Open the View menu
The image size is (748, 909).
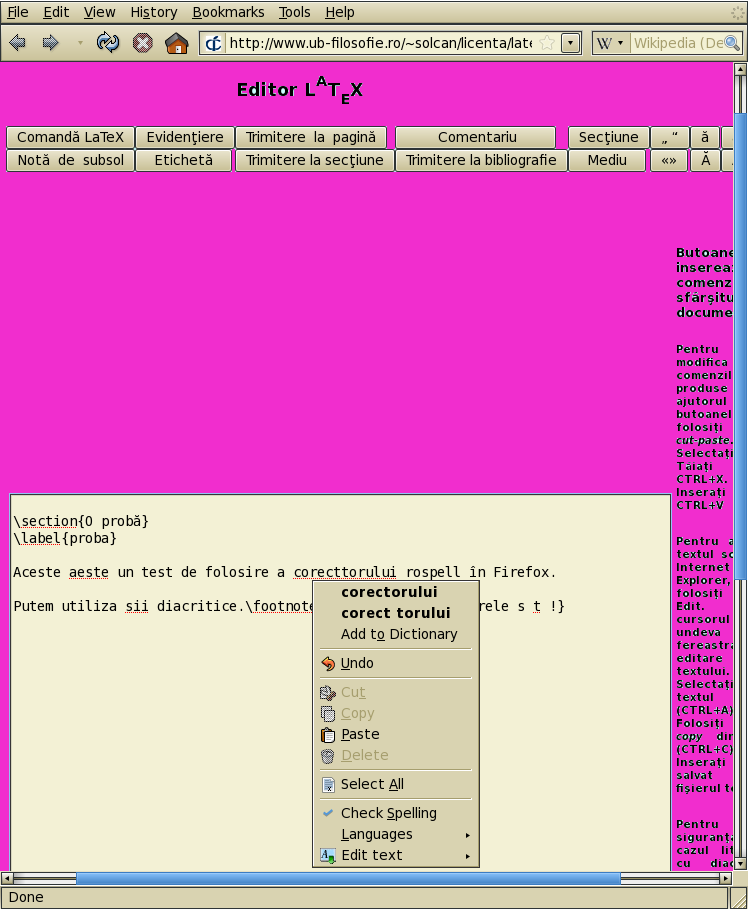click(99, 12)
